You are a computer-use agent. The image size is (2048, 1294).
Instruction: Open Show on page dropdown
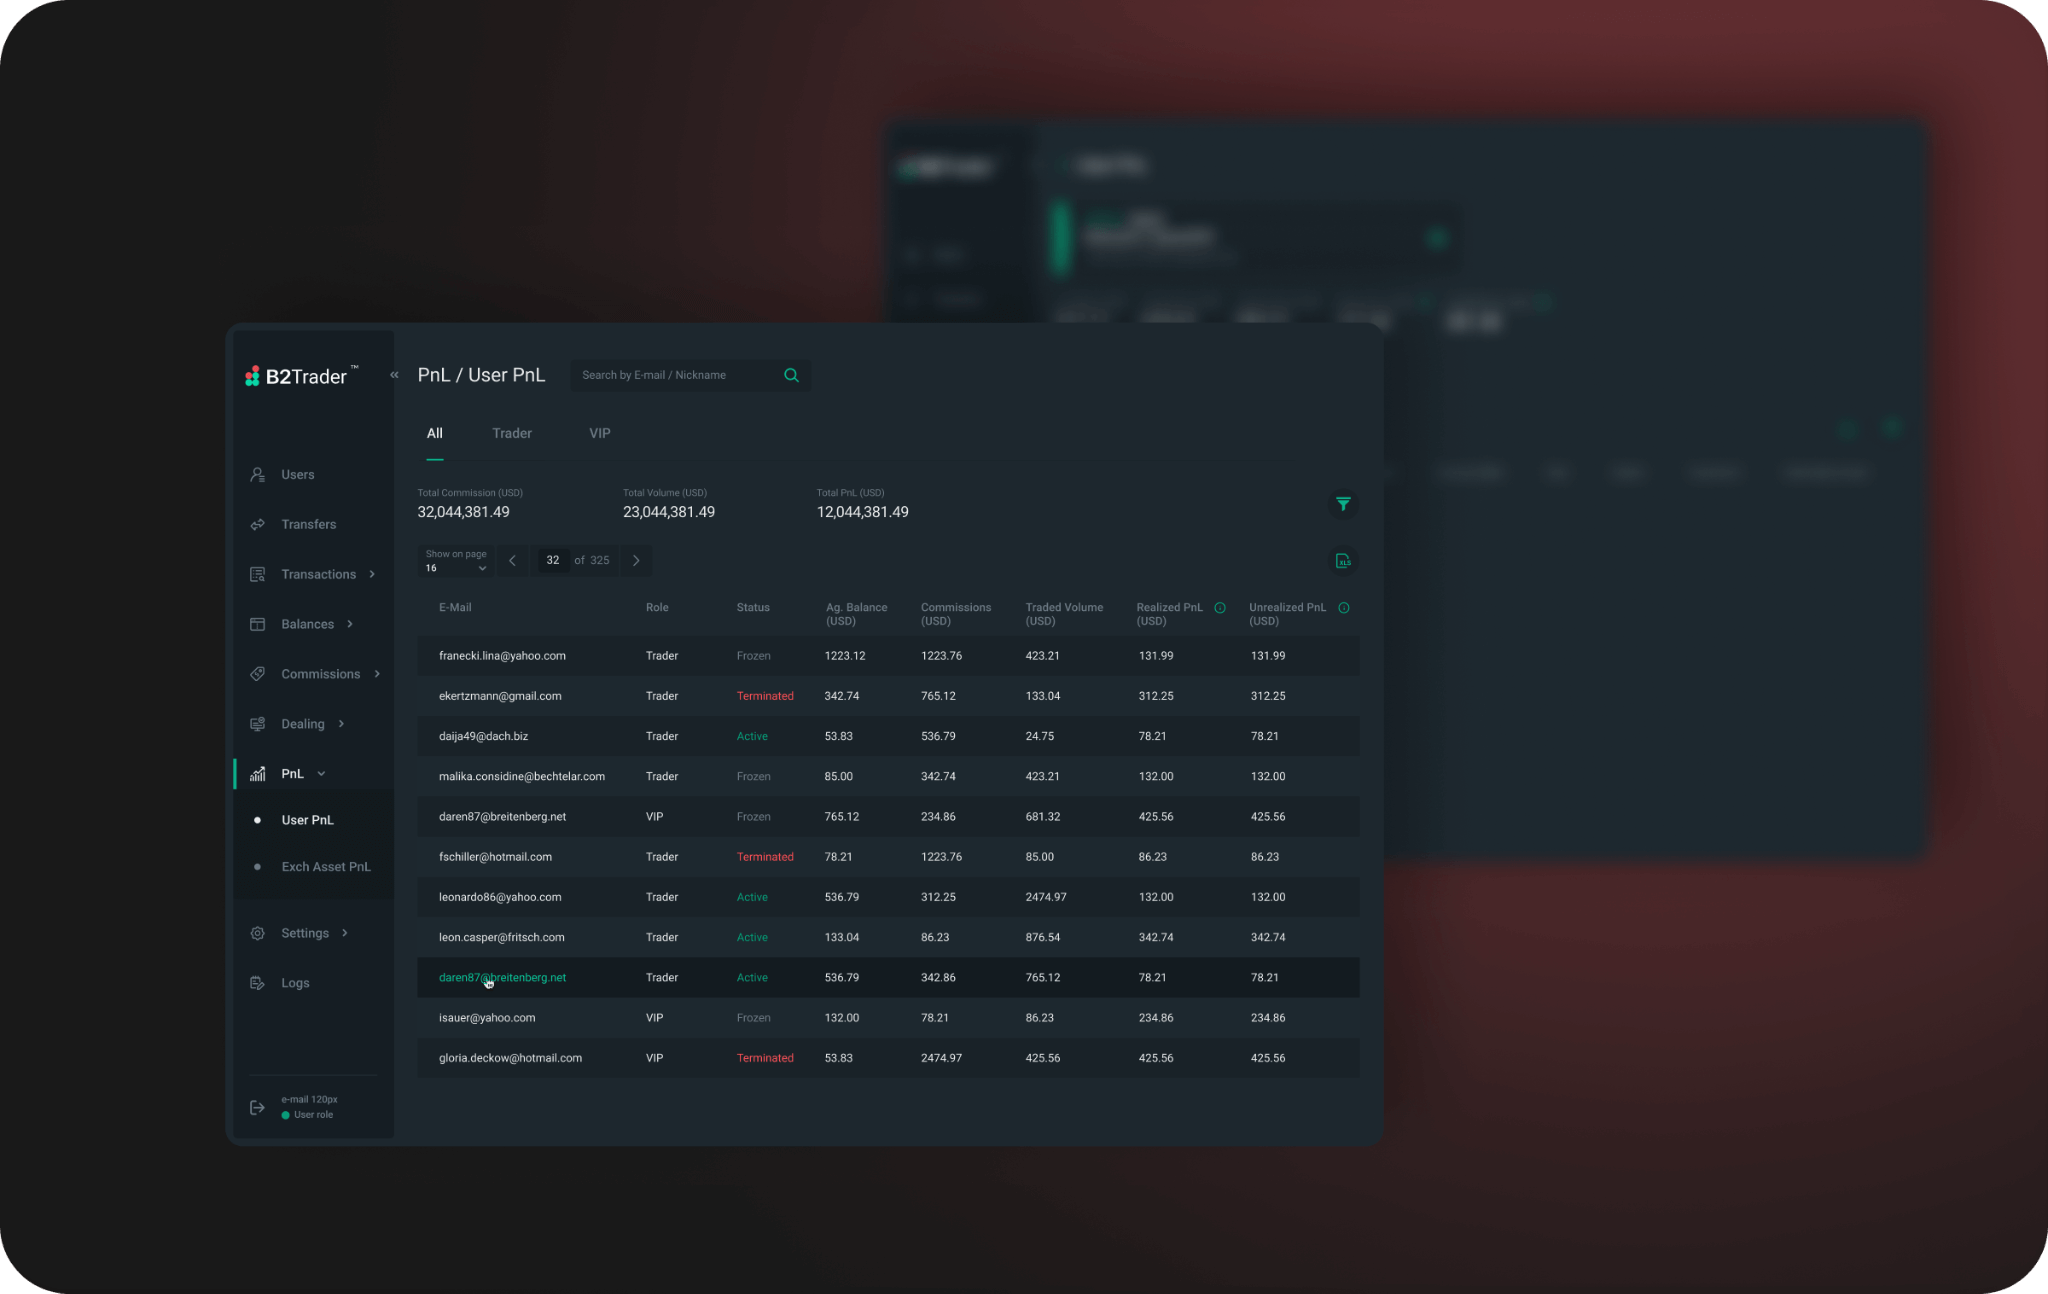click(x=456, y=561)
